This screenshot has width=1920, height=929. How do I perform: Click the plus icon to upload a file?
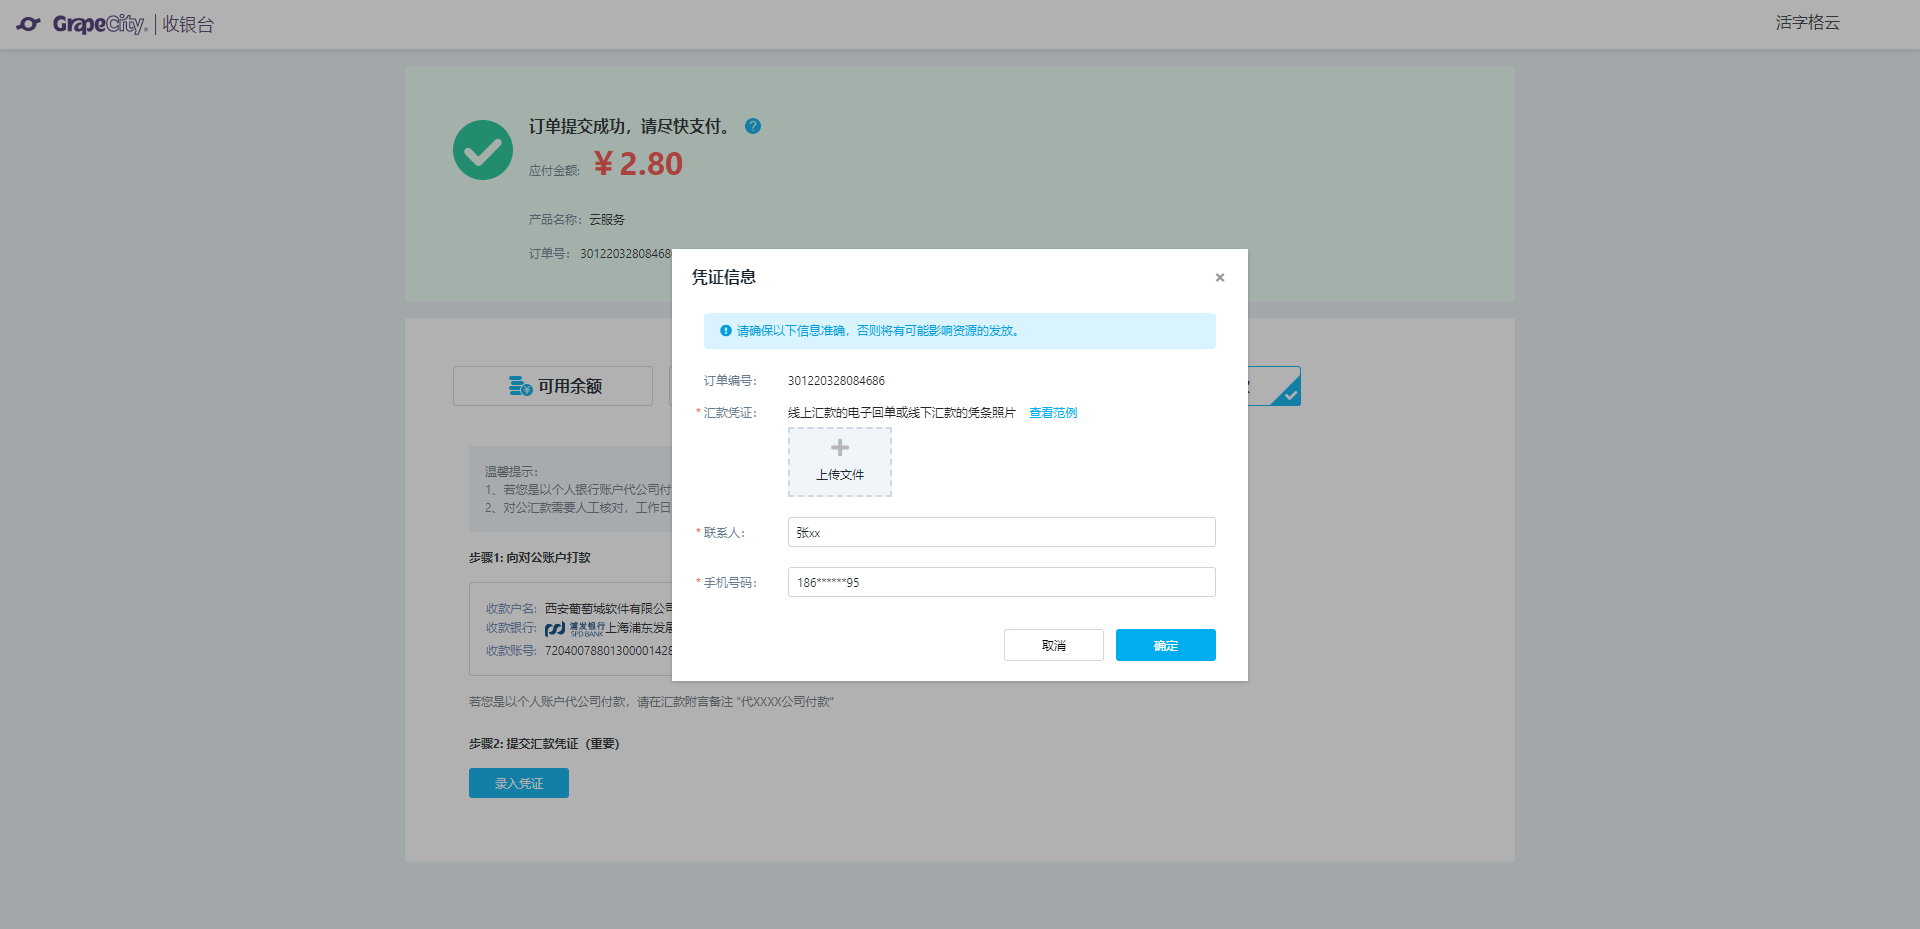pos(840,448)
